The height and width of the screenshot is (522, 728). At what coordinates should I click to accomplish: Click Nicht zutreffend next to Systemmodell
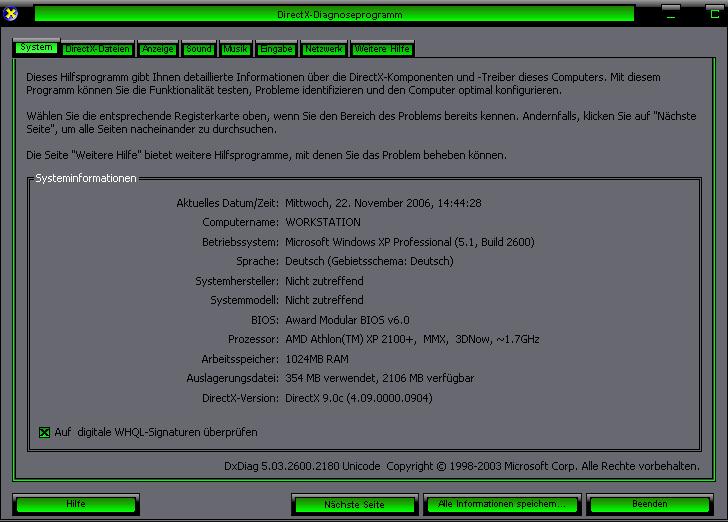tap(324, 300)
